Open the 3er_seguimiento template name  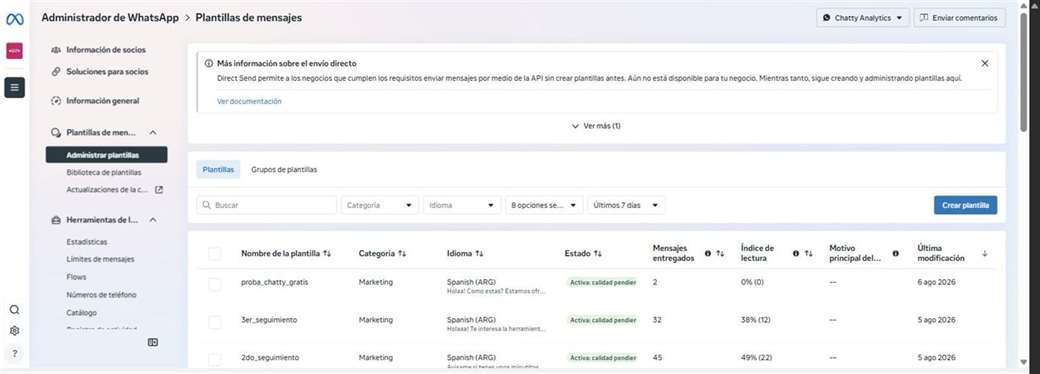pos(269,320)
